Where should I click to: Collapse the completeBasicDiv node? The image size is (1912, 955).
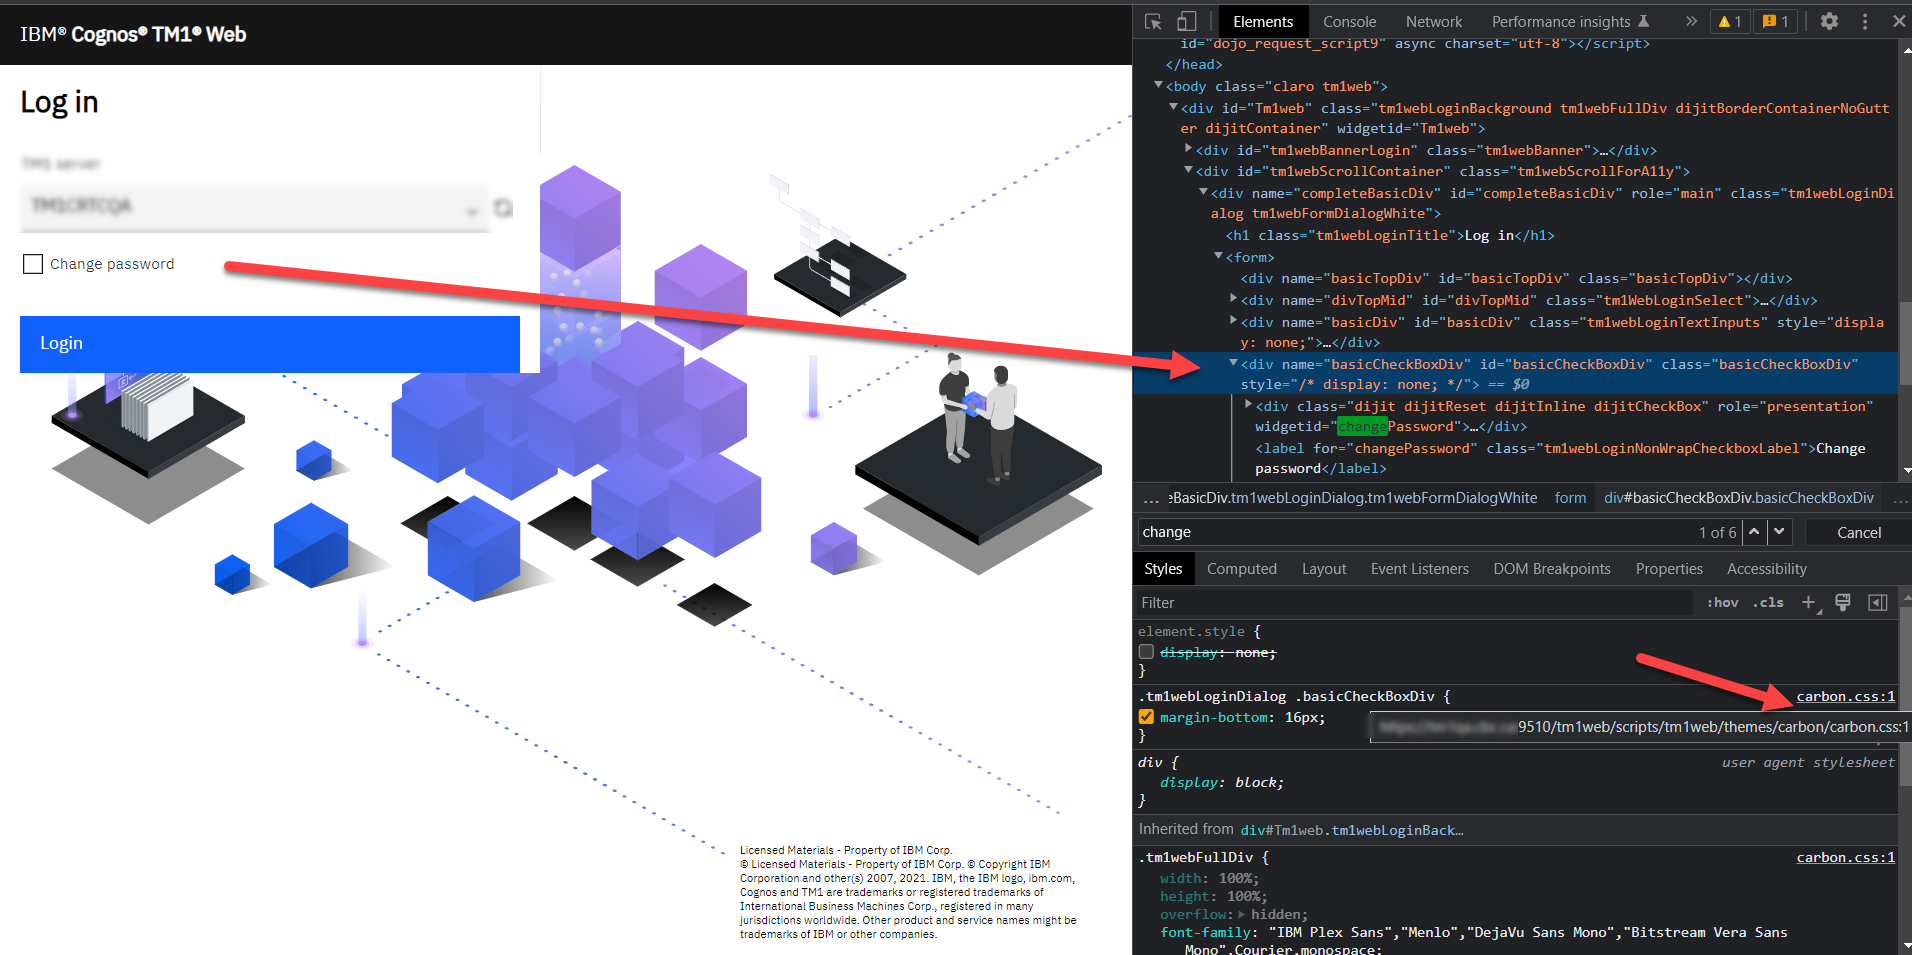[1203, 192]
